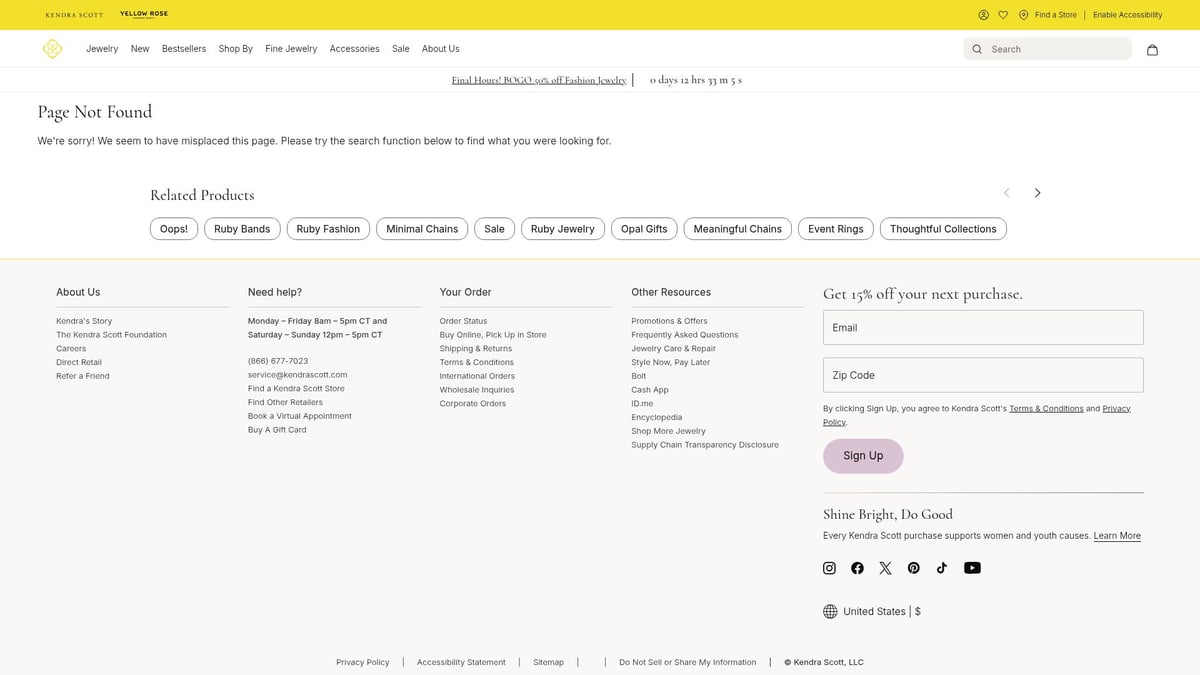Viewport: 1200px width, 675px height.
Task: Visit the Facebook page icon
Action: tap(857, 568)
